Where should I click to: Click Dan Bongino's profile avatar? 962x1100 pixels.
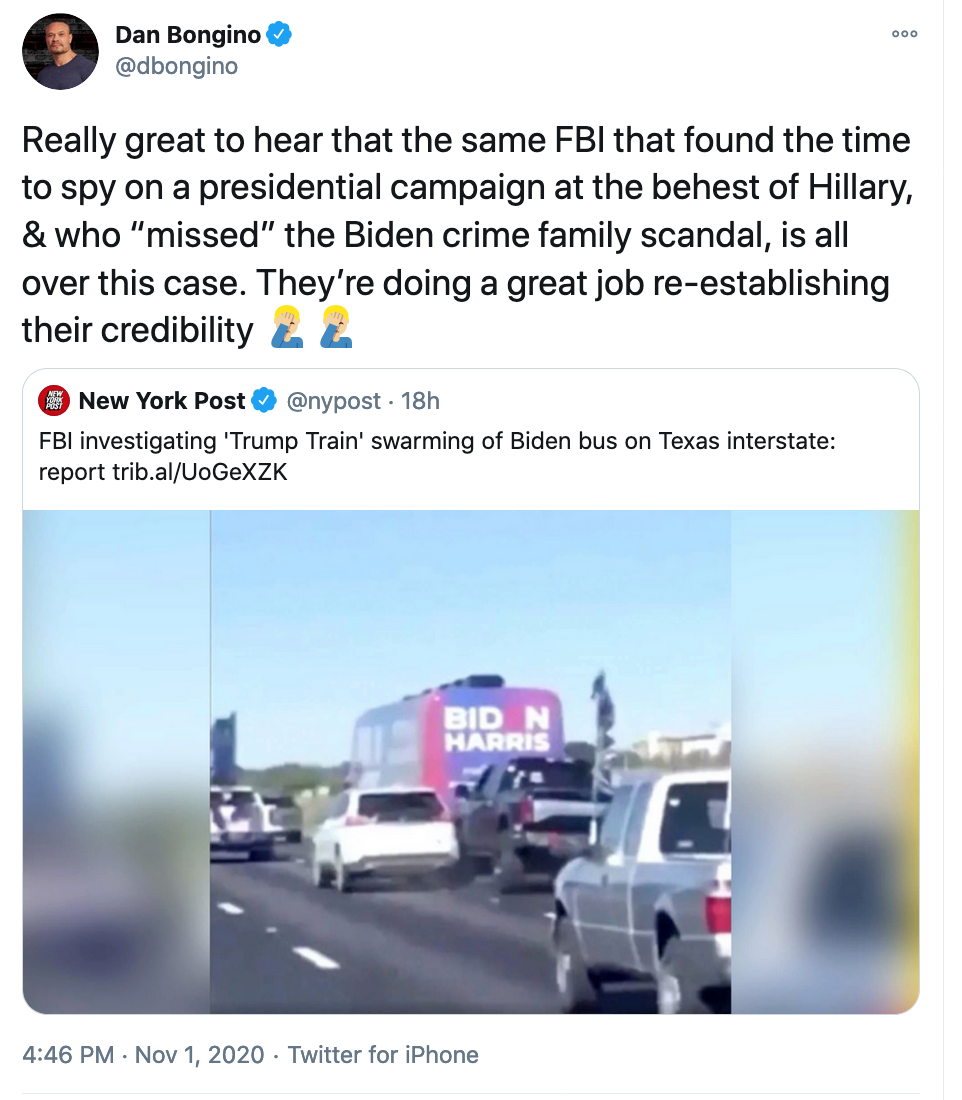point(60,52)
